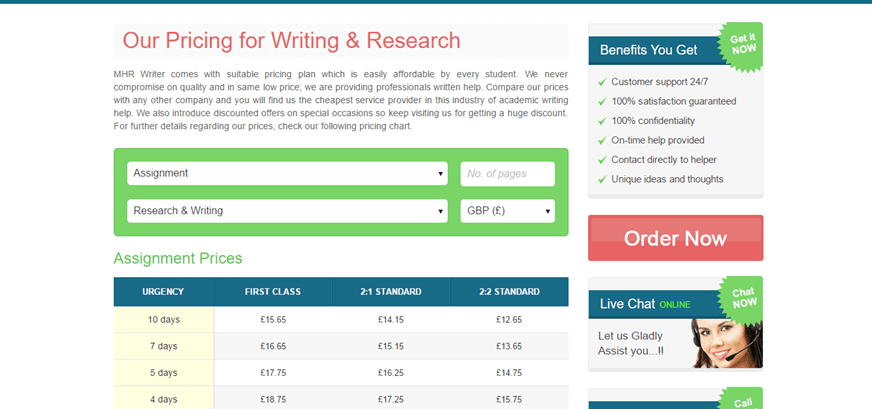Image resolution: width=872 pixels, height=409 pixels.
Task: Click the Our Pricing for Writing & Research heading
Action: pyautogui.click(x=291, y=41)
